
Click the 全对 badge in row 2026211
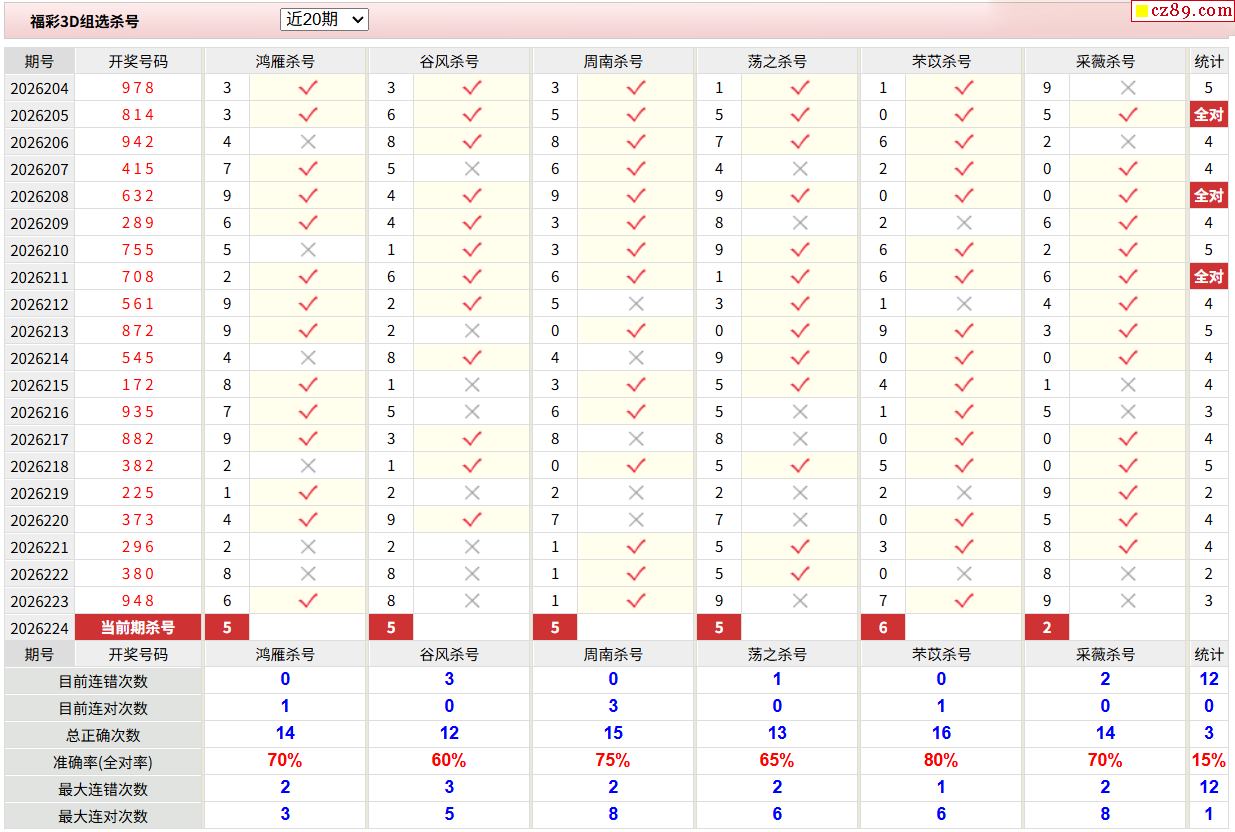[1209, 276]
